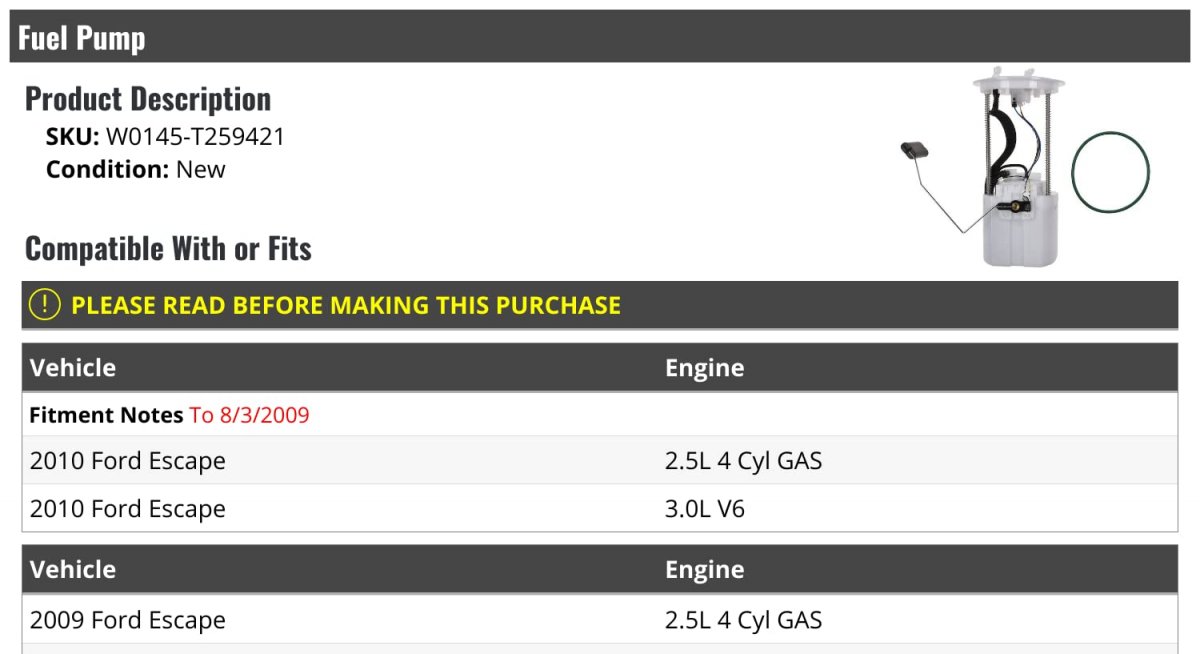Click the green O-ring seal in image
Image resolution: width=1200 pixels, height=654 pixels.
click(1110, 172)
